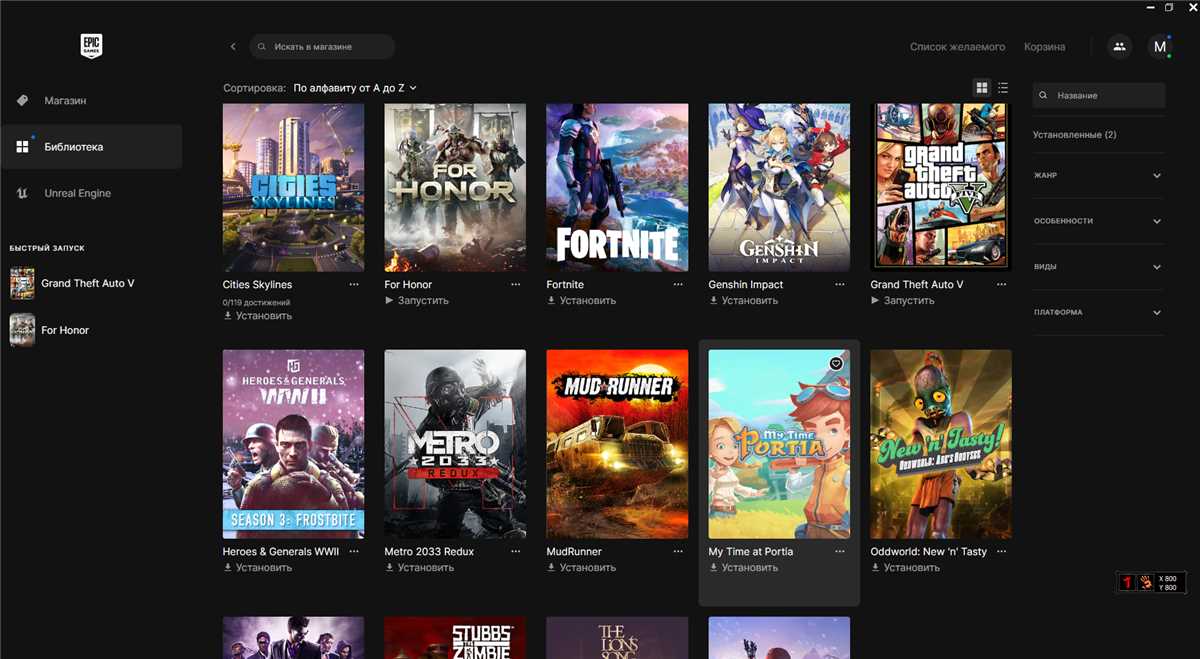Screen dimensions: 1200x659
Task: Install Oddworld: New 'n' Tasty
Action: coord(906,568)
